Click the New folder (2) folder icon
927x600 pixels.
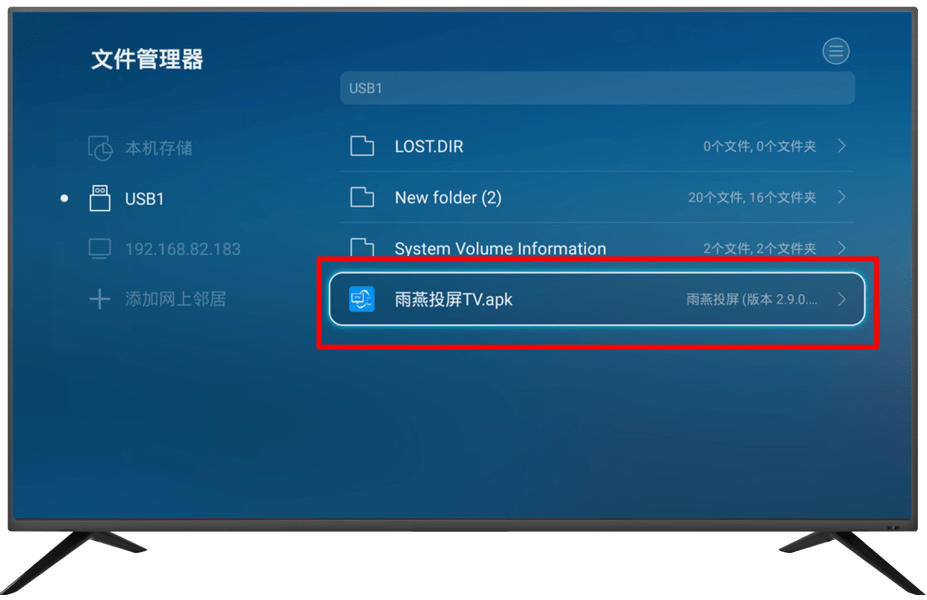362,197
